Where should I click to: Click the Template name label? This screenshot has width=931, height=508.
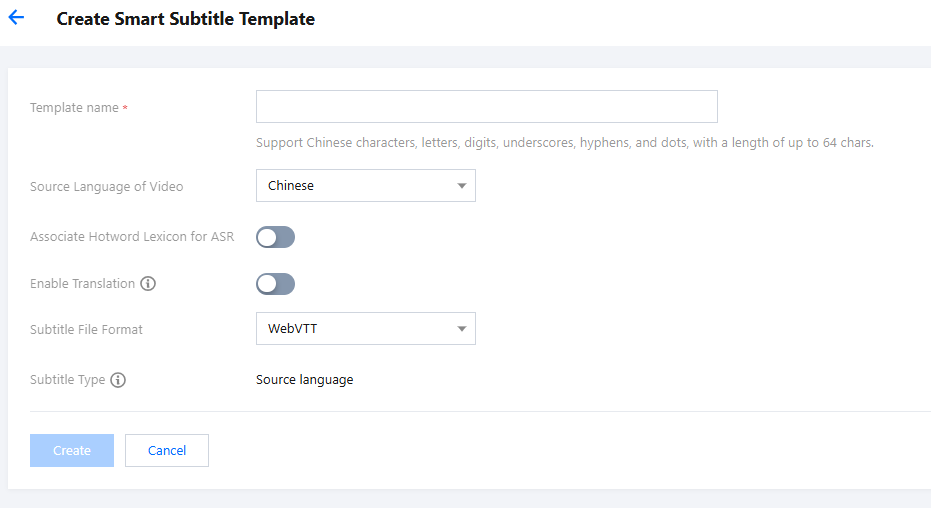(x=74, y=108)
